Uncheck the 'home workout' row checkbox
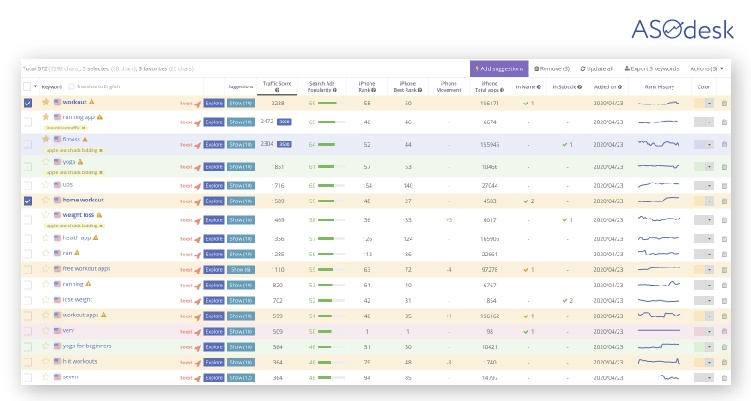The width and height of the screenshot is (751, 401). (x=27, y=201)
